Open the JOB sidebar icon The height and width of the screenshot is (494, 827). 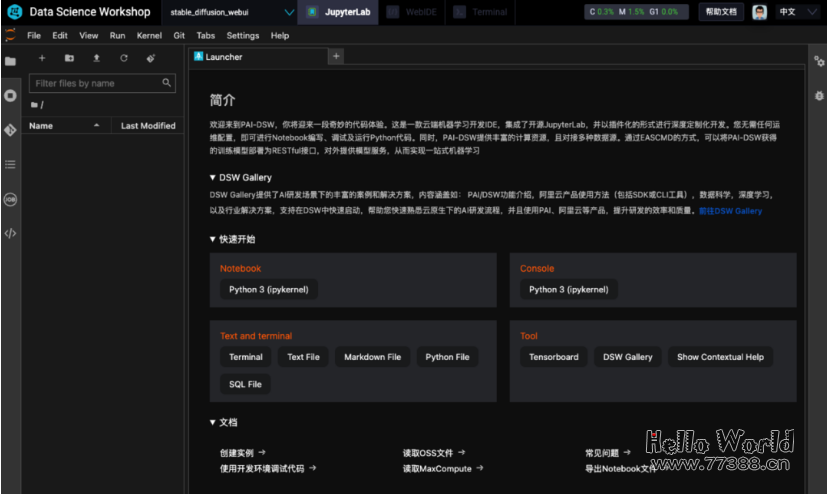coord(10,199)
